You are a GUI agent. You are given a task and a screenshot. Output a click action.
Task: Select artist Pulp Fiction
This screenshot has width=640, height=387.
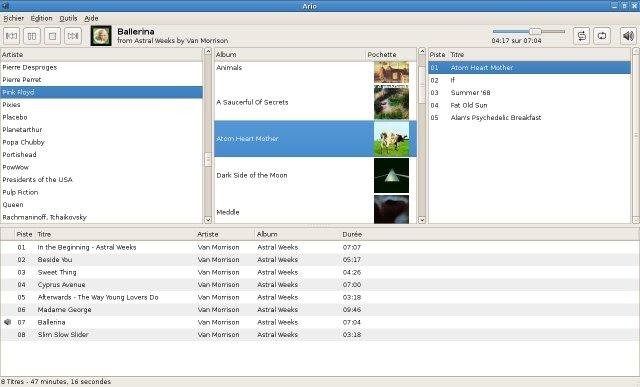point(101,192)
